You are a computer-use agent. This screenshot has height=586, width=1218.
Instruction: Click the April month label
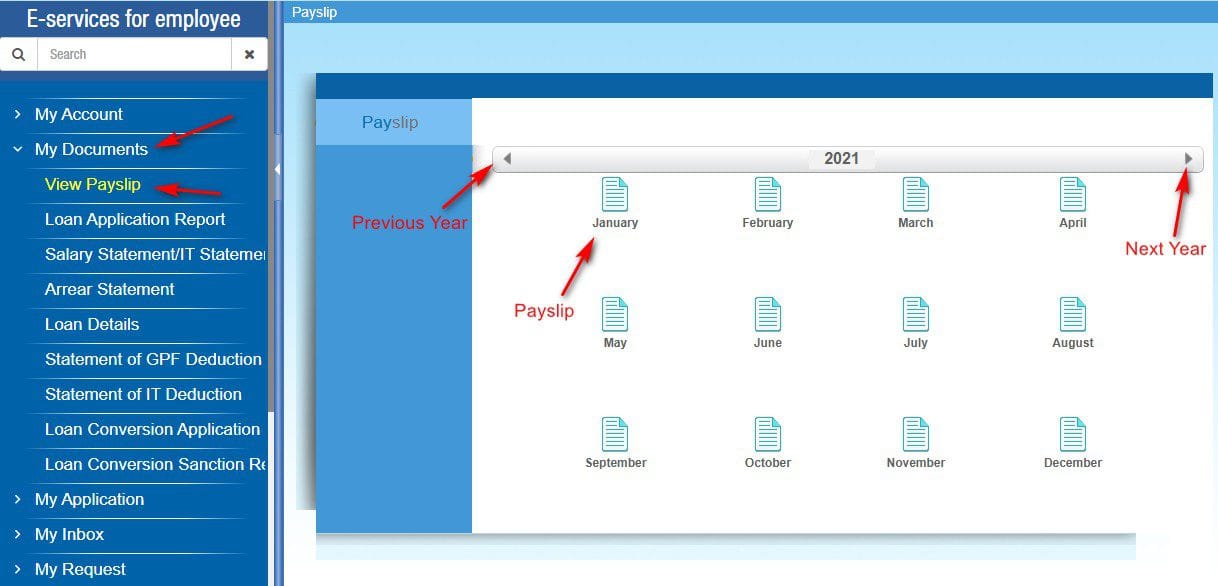(x=1073, y=223)
